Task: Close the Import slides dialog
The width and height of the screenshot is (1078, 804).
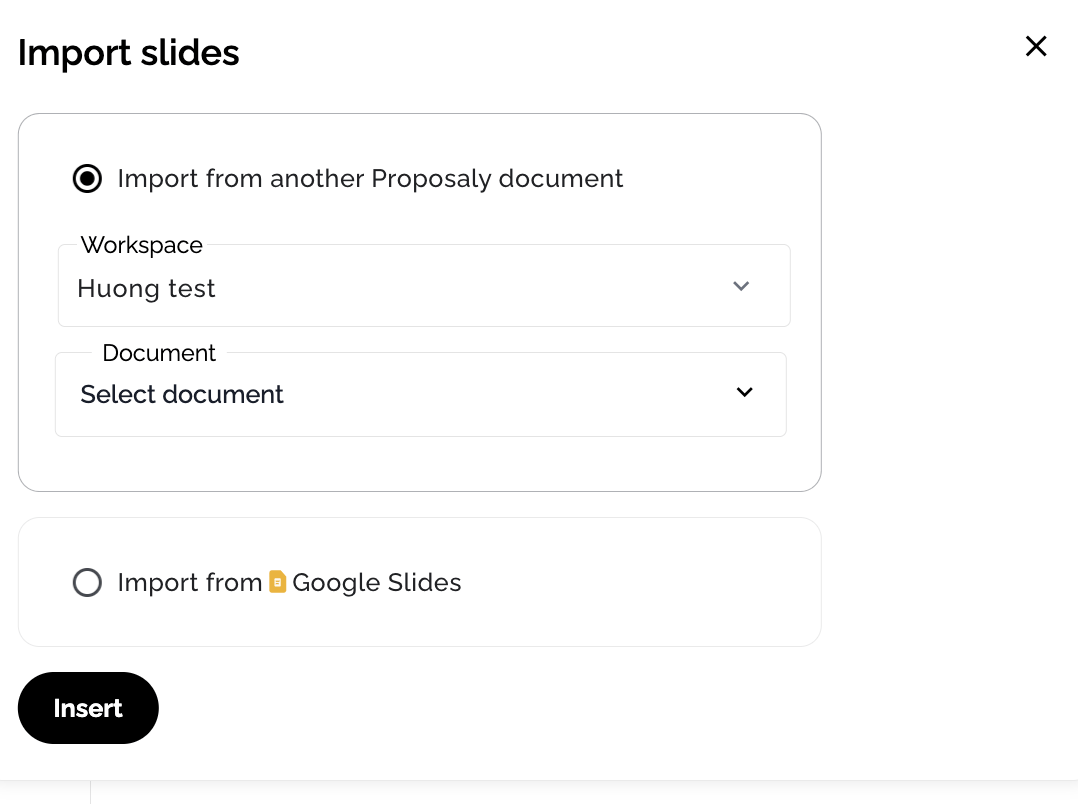Action: (x=1036, y=46)
